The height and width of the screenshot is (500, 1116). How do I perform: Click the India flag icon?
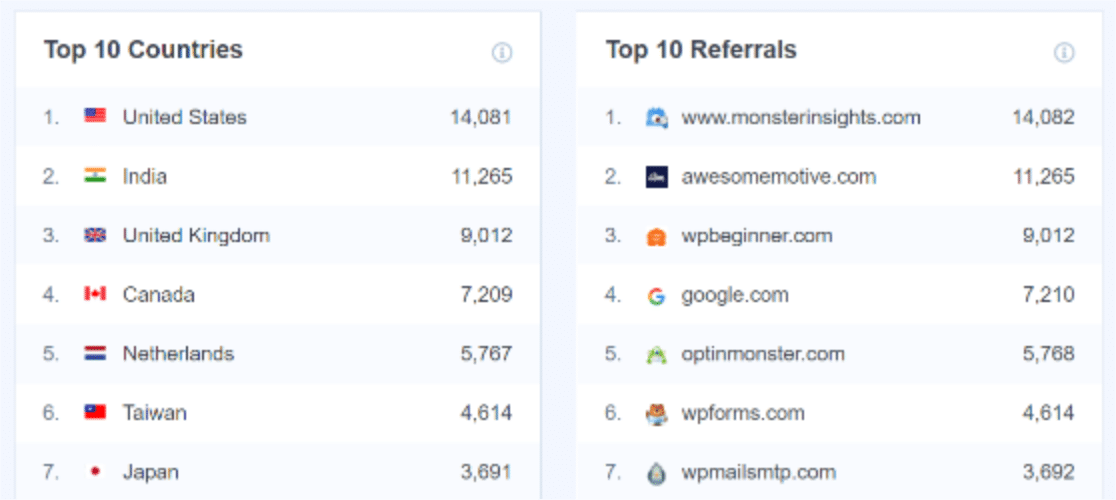pos(95,175)
